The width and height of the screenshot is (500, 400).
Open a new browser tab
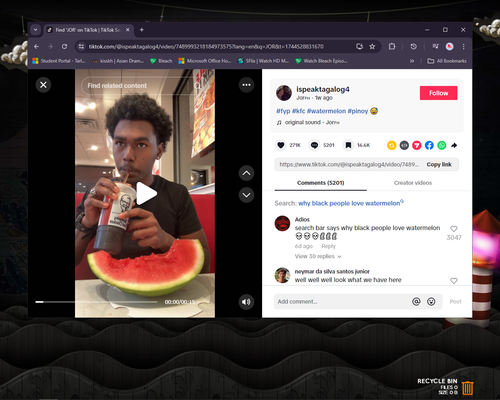142,30
